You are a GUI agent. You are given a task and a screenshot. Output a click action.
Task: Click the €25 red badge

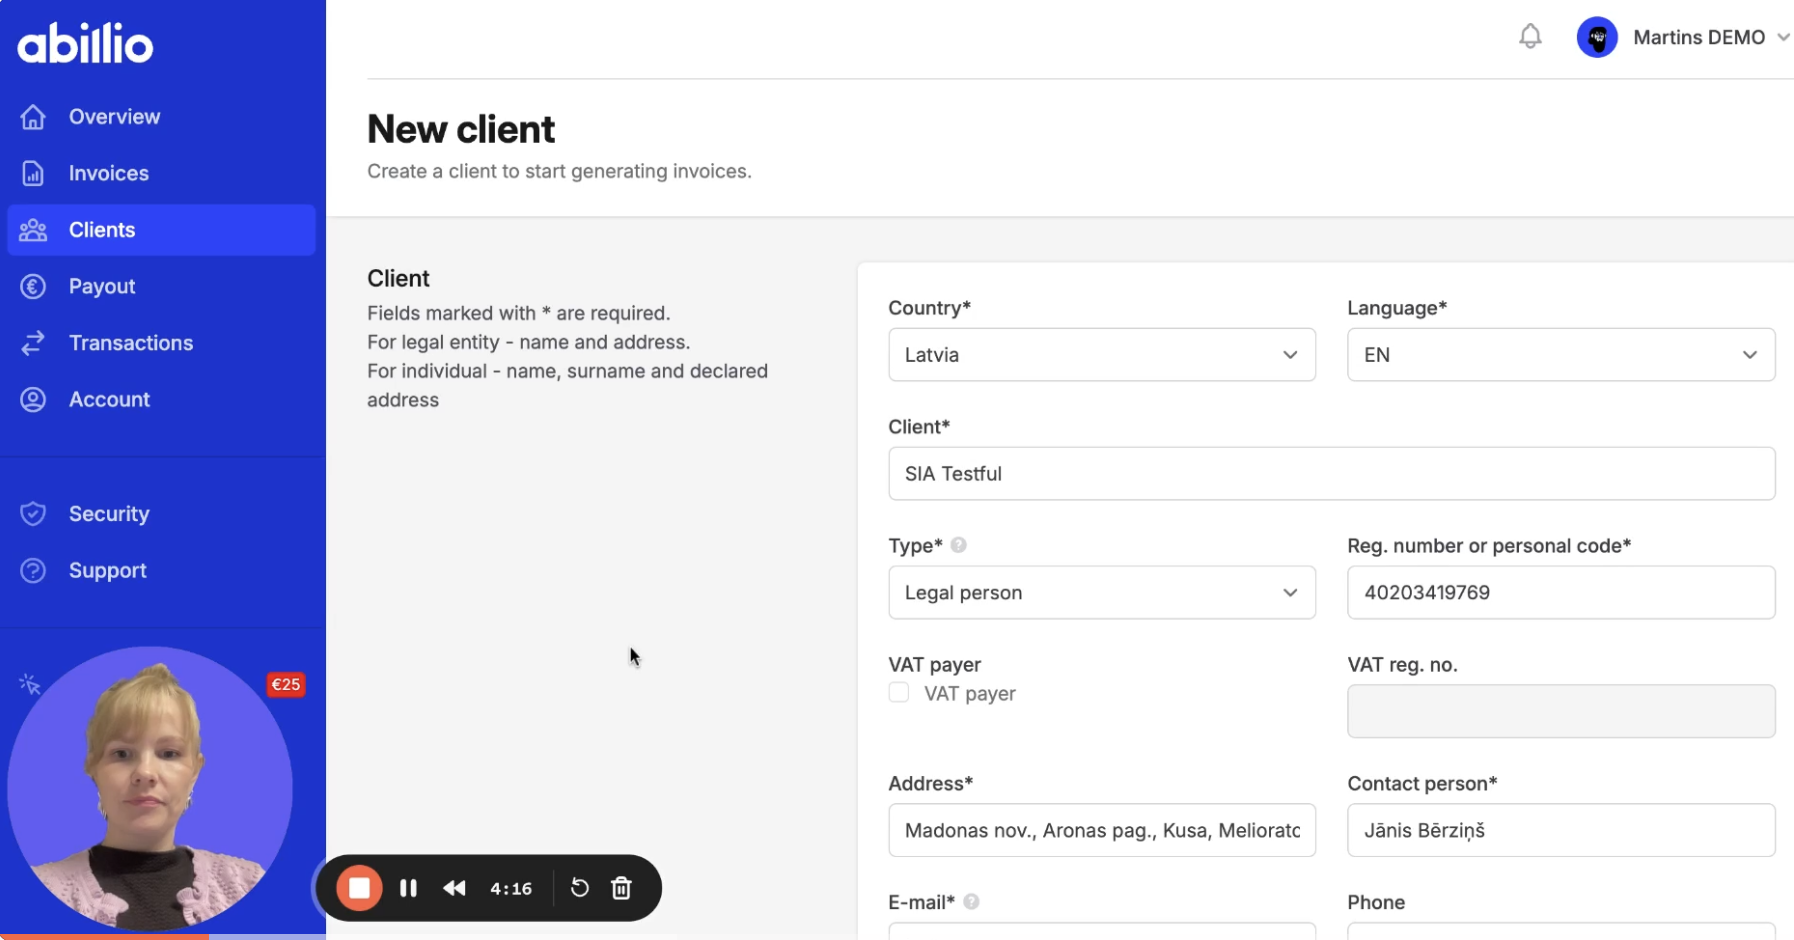coord(286,685)
